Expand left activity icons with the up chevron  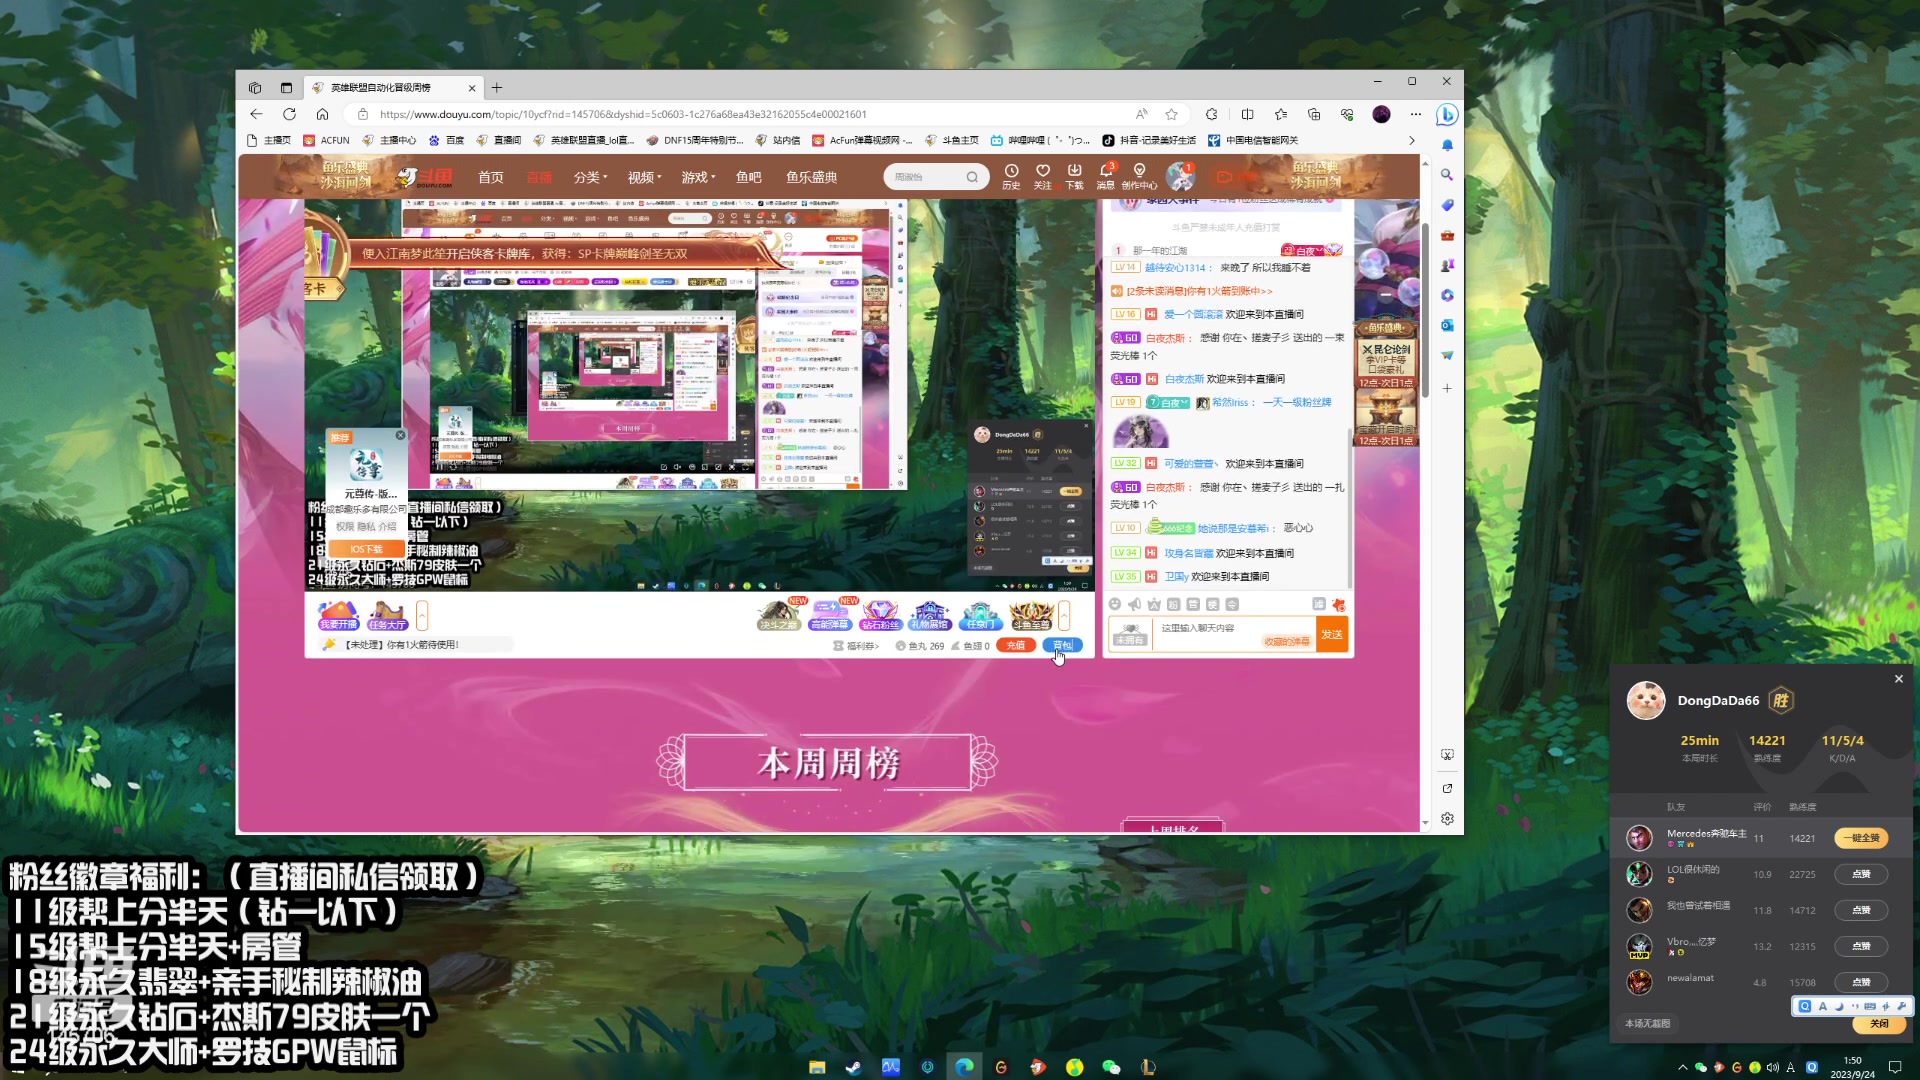[422, 615]
